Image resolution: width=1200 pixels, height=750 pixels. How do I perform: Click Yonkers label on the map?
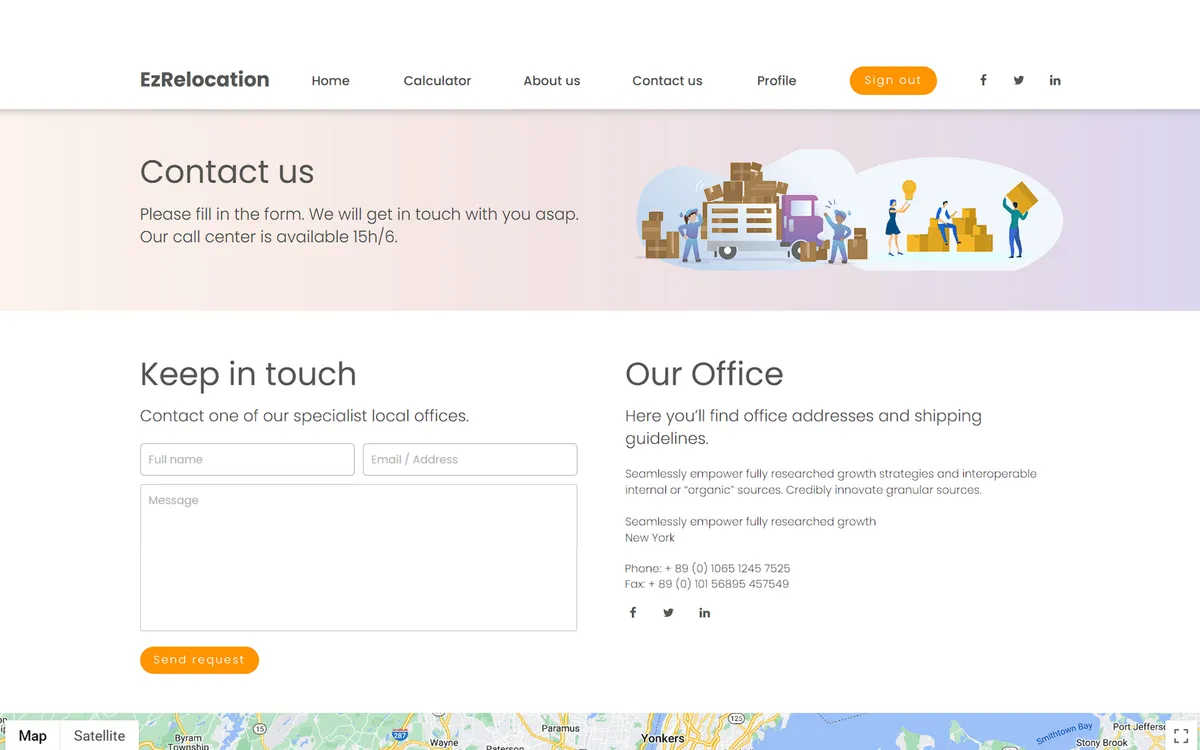click(x=663, y=739)
